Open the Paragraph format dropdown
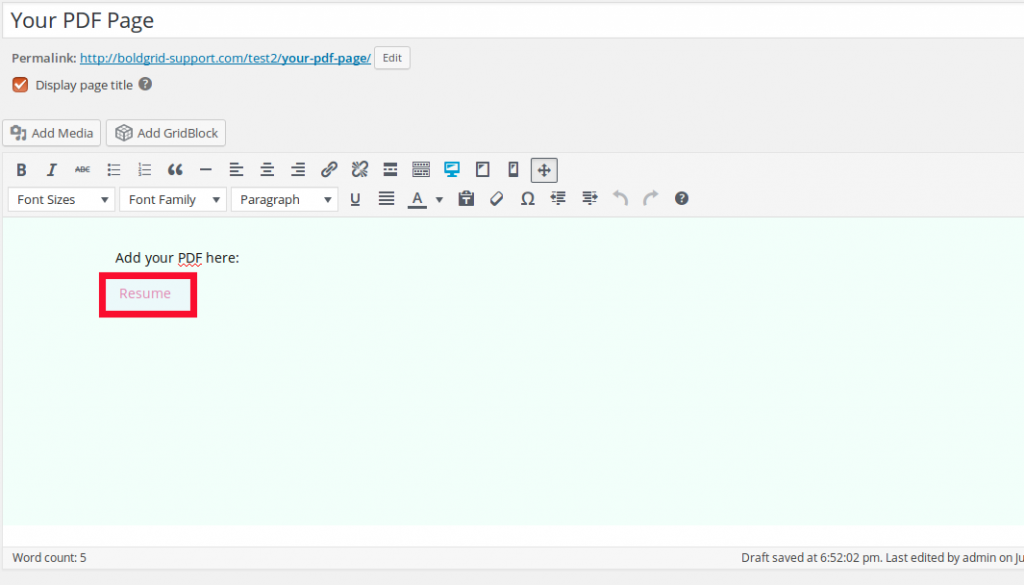The width and height of the screenshot is (1024, 585). click(x=284, y=200)
